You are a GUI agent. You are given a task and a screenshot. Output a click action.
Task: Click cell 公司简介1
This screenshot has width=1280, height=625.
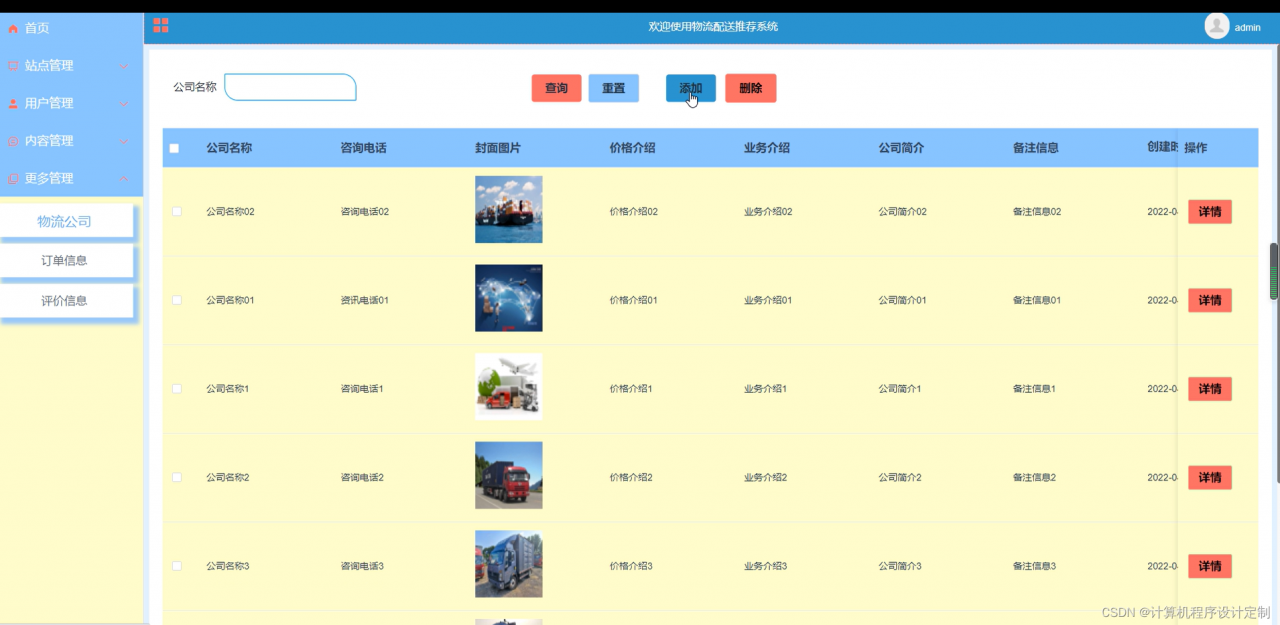(900, 389)
